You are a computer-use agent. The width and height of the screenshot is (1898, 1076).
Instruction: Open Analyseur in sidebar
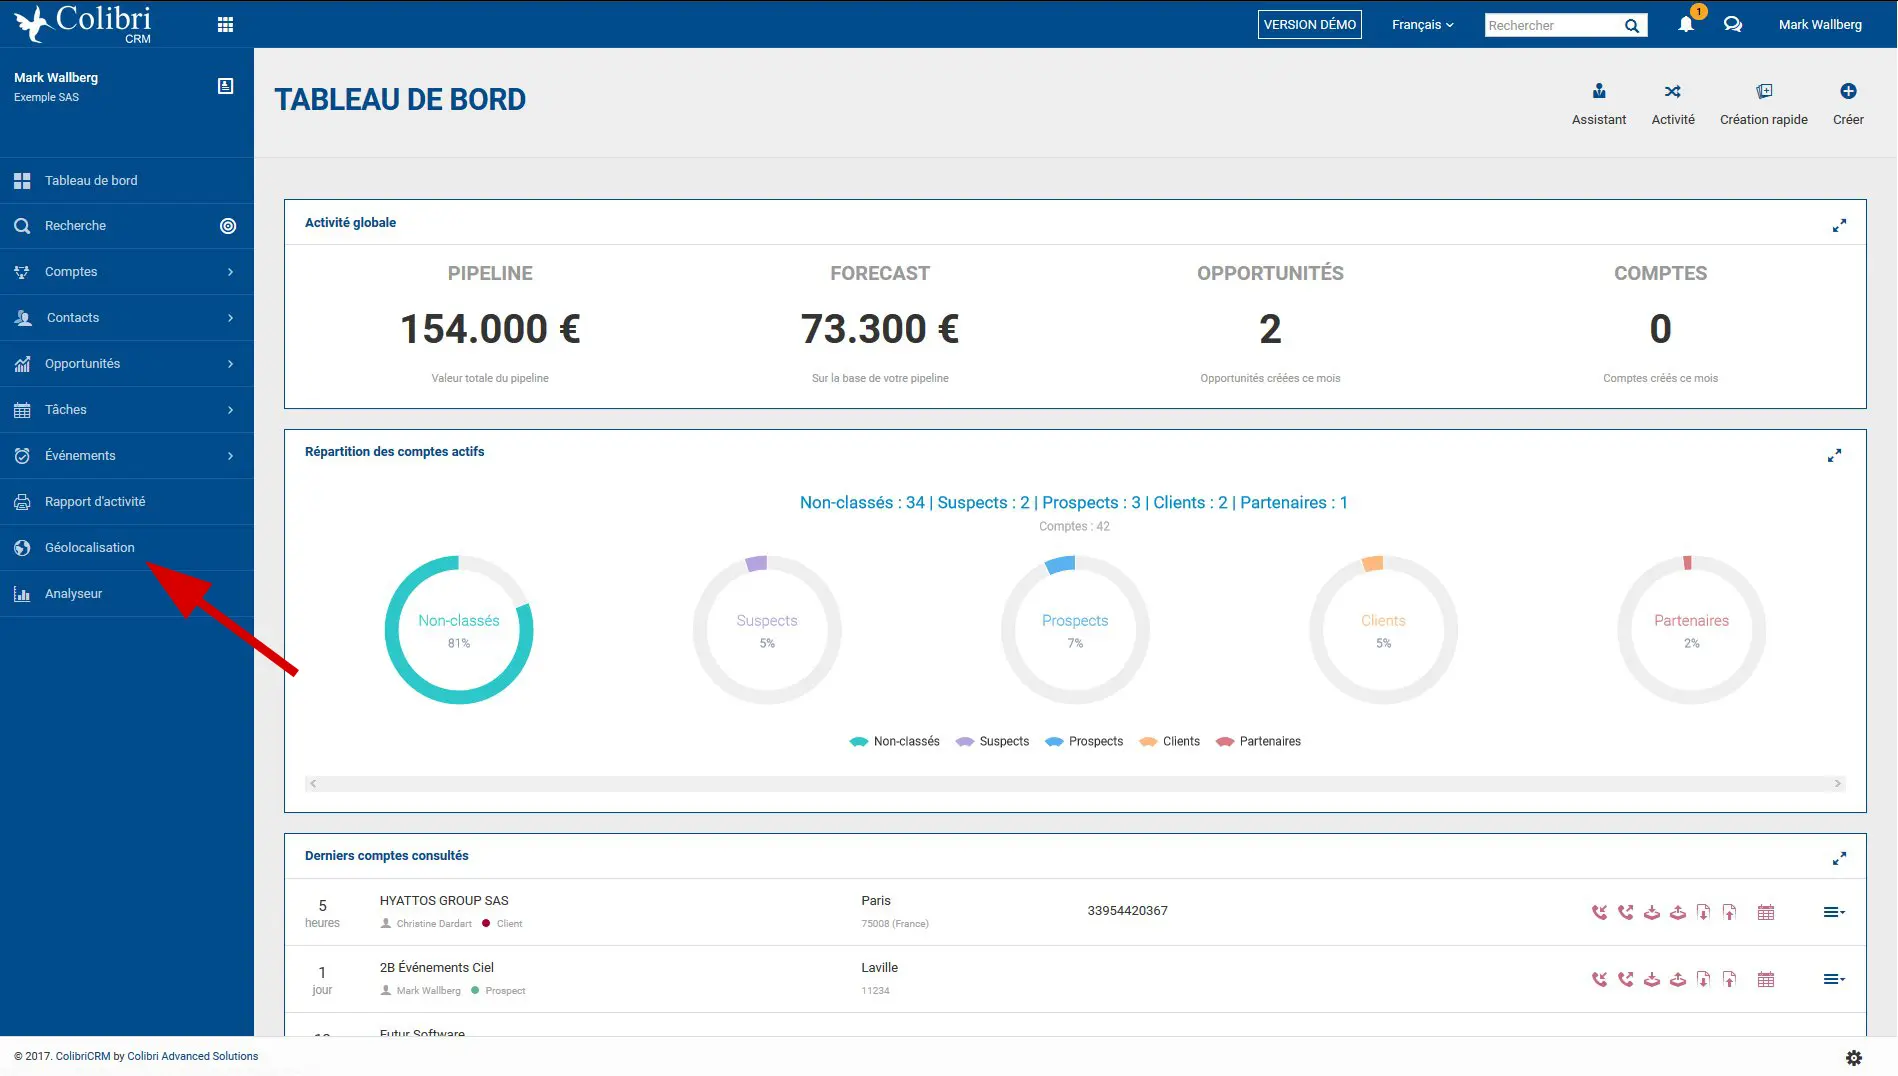127,594
